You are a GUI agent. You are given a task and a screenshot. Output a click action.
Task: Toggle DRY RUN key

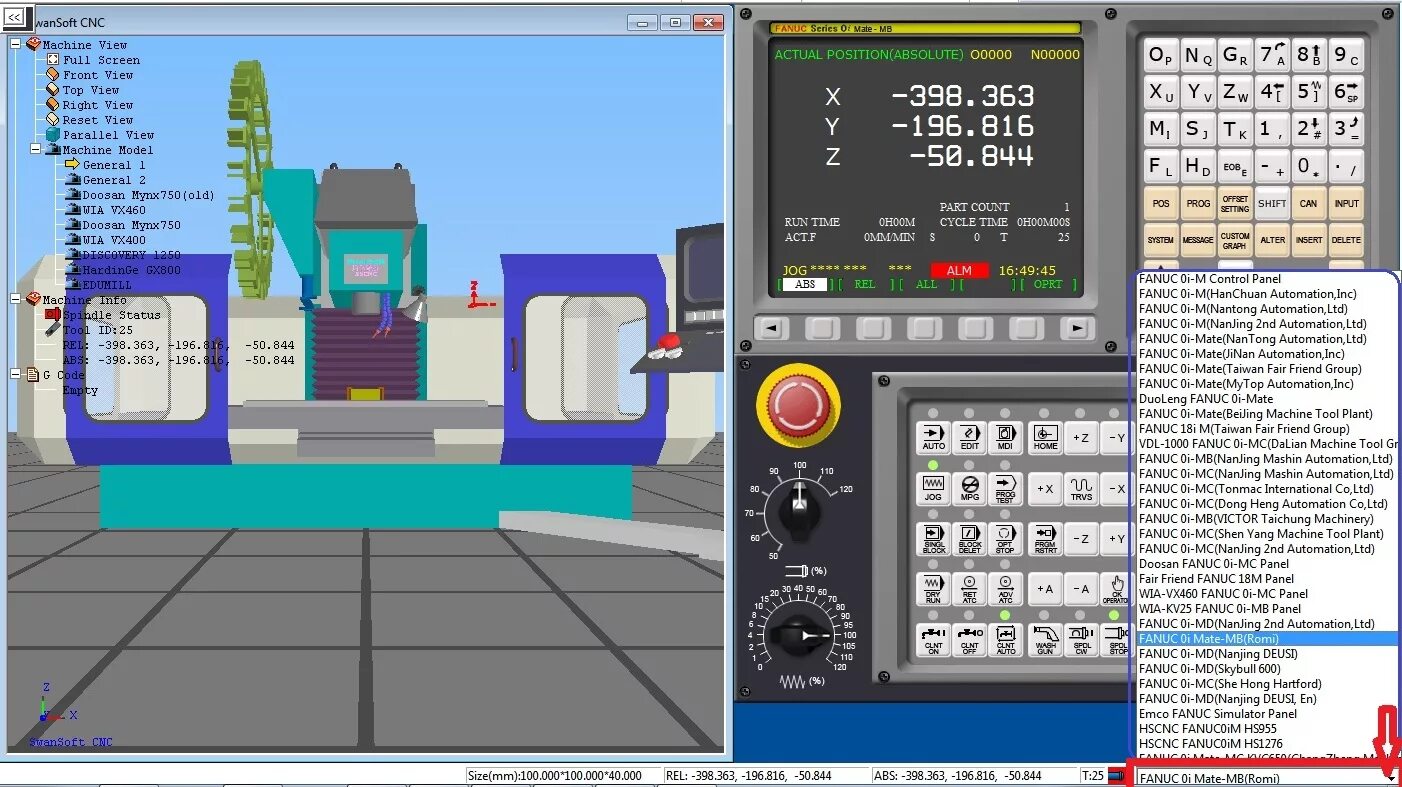[x=933, y=589]
